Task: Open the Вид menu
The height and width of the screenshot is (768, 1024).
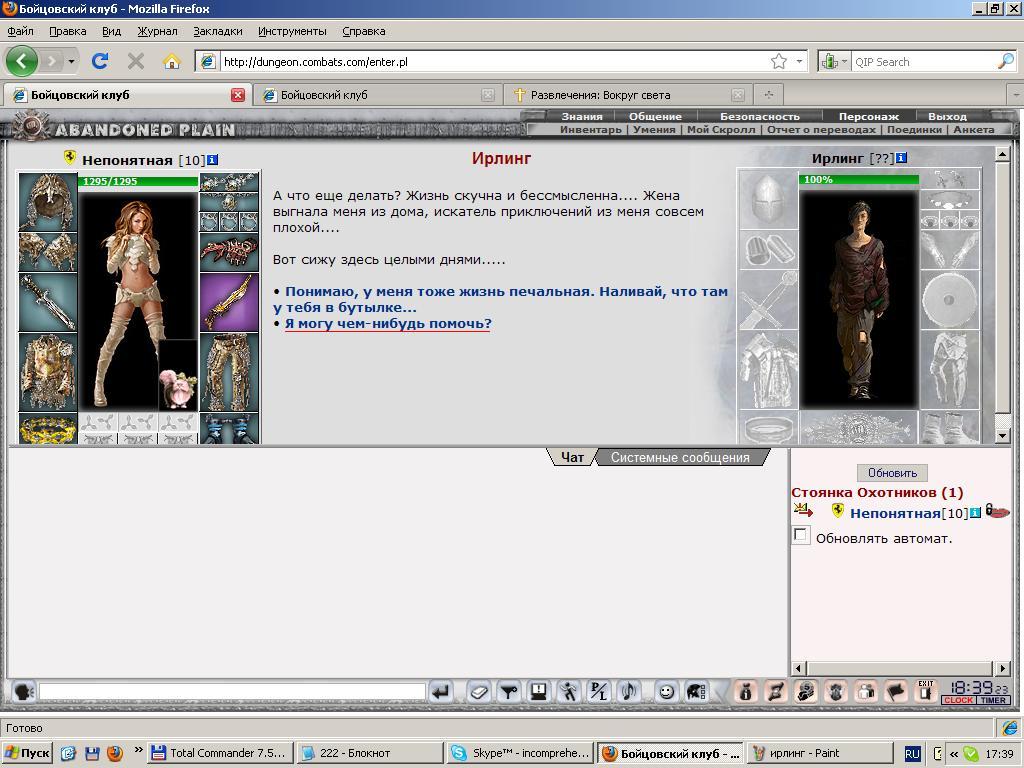Action: (x=112, y=31)
